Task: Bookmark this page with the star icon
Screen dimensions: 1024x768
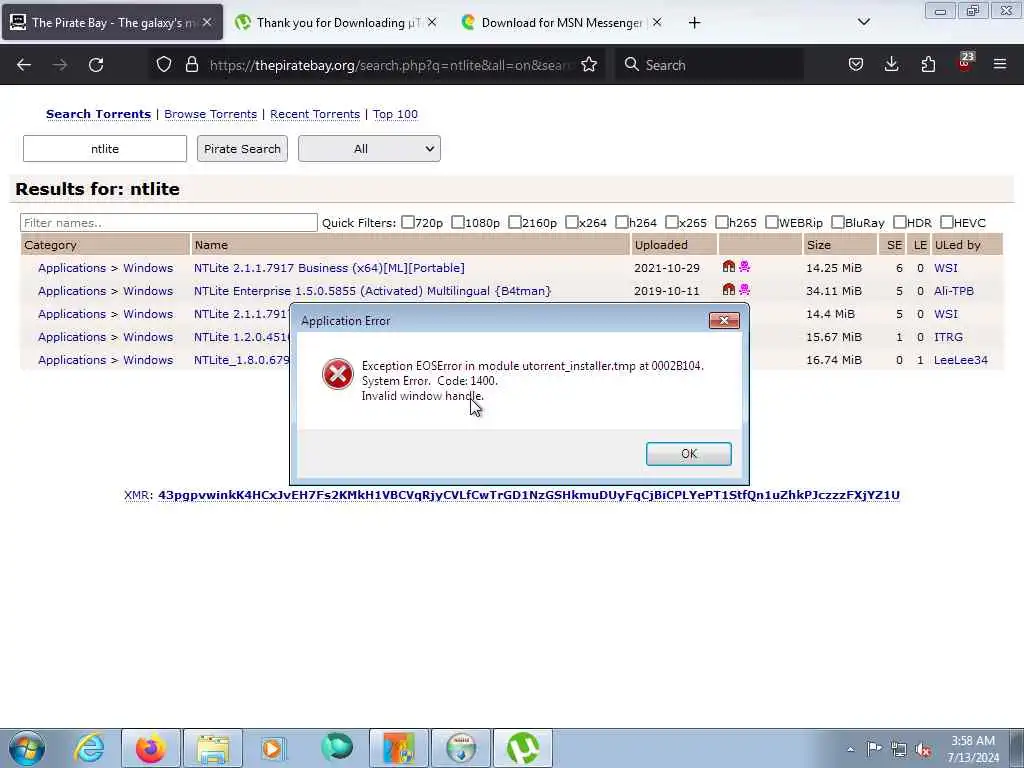Action: pos(589,65)
